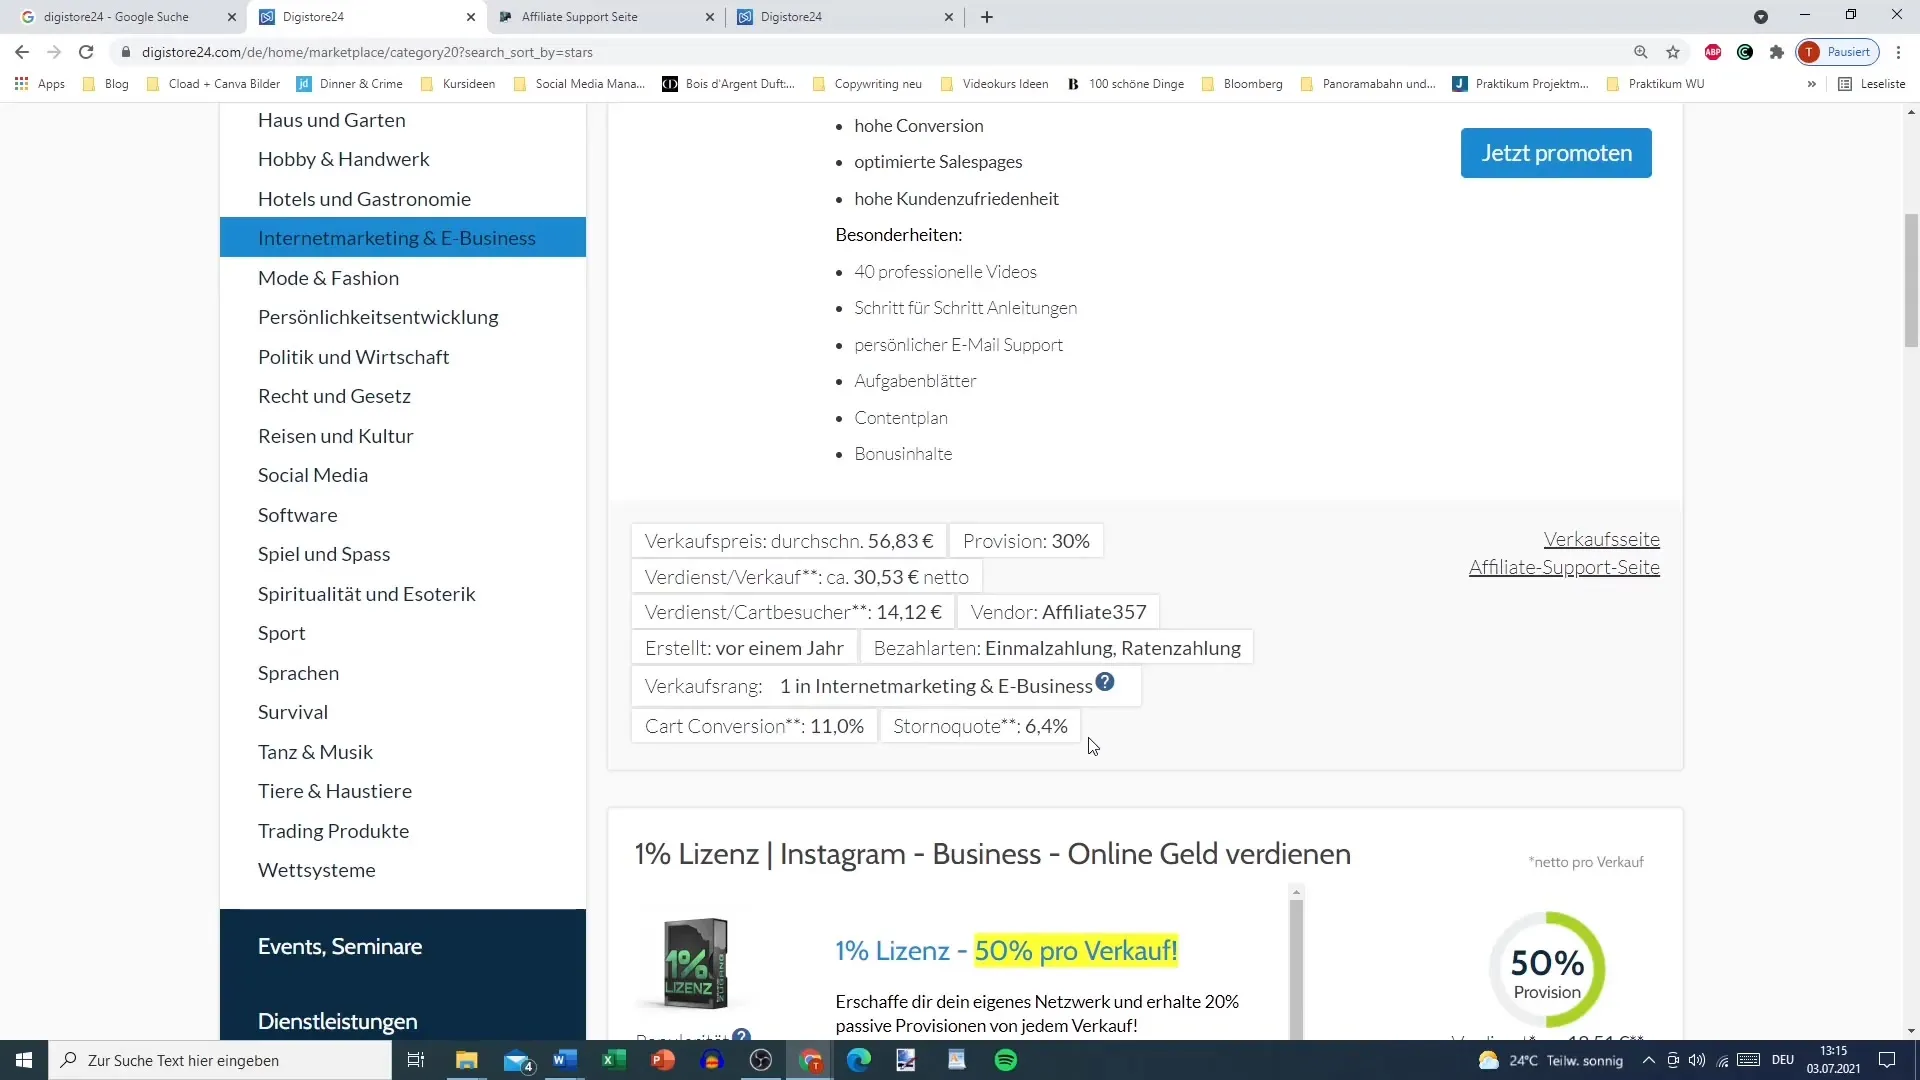Show more bookmarks via the chevron
Image resolution: width=1920 pixels, height=1080 pixels.
pyautogui.click(x=1811, y=84)
